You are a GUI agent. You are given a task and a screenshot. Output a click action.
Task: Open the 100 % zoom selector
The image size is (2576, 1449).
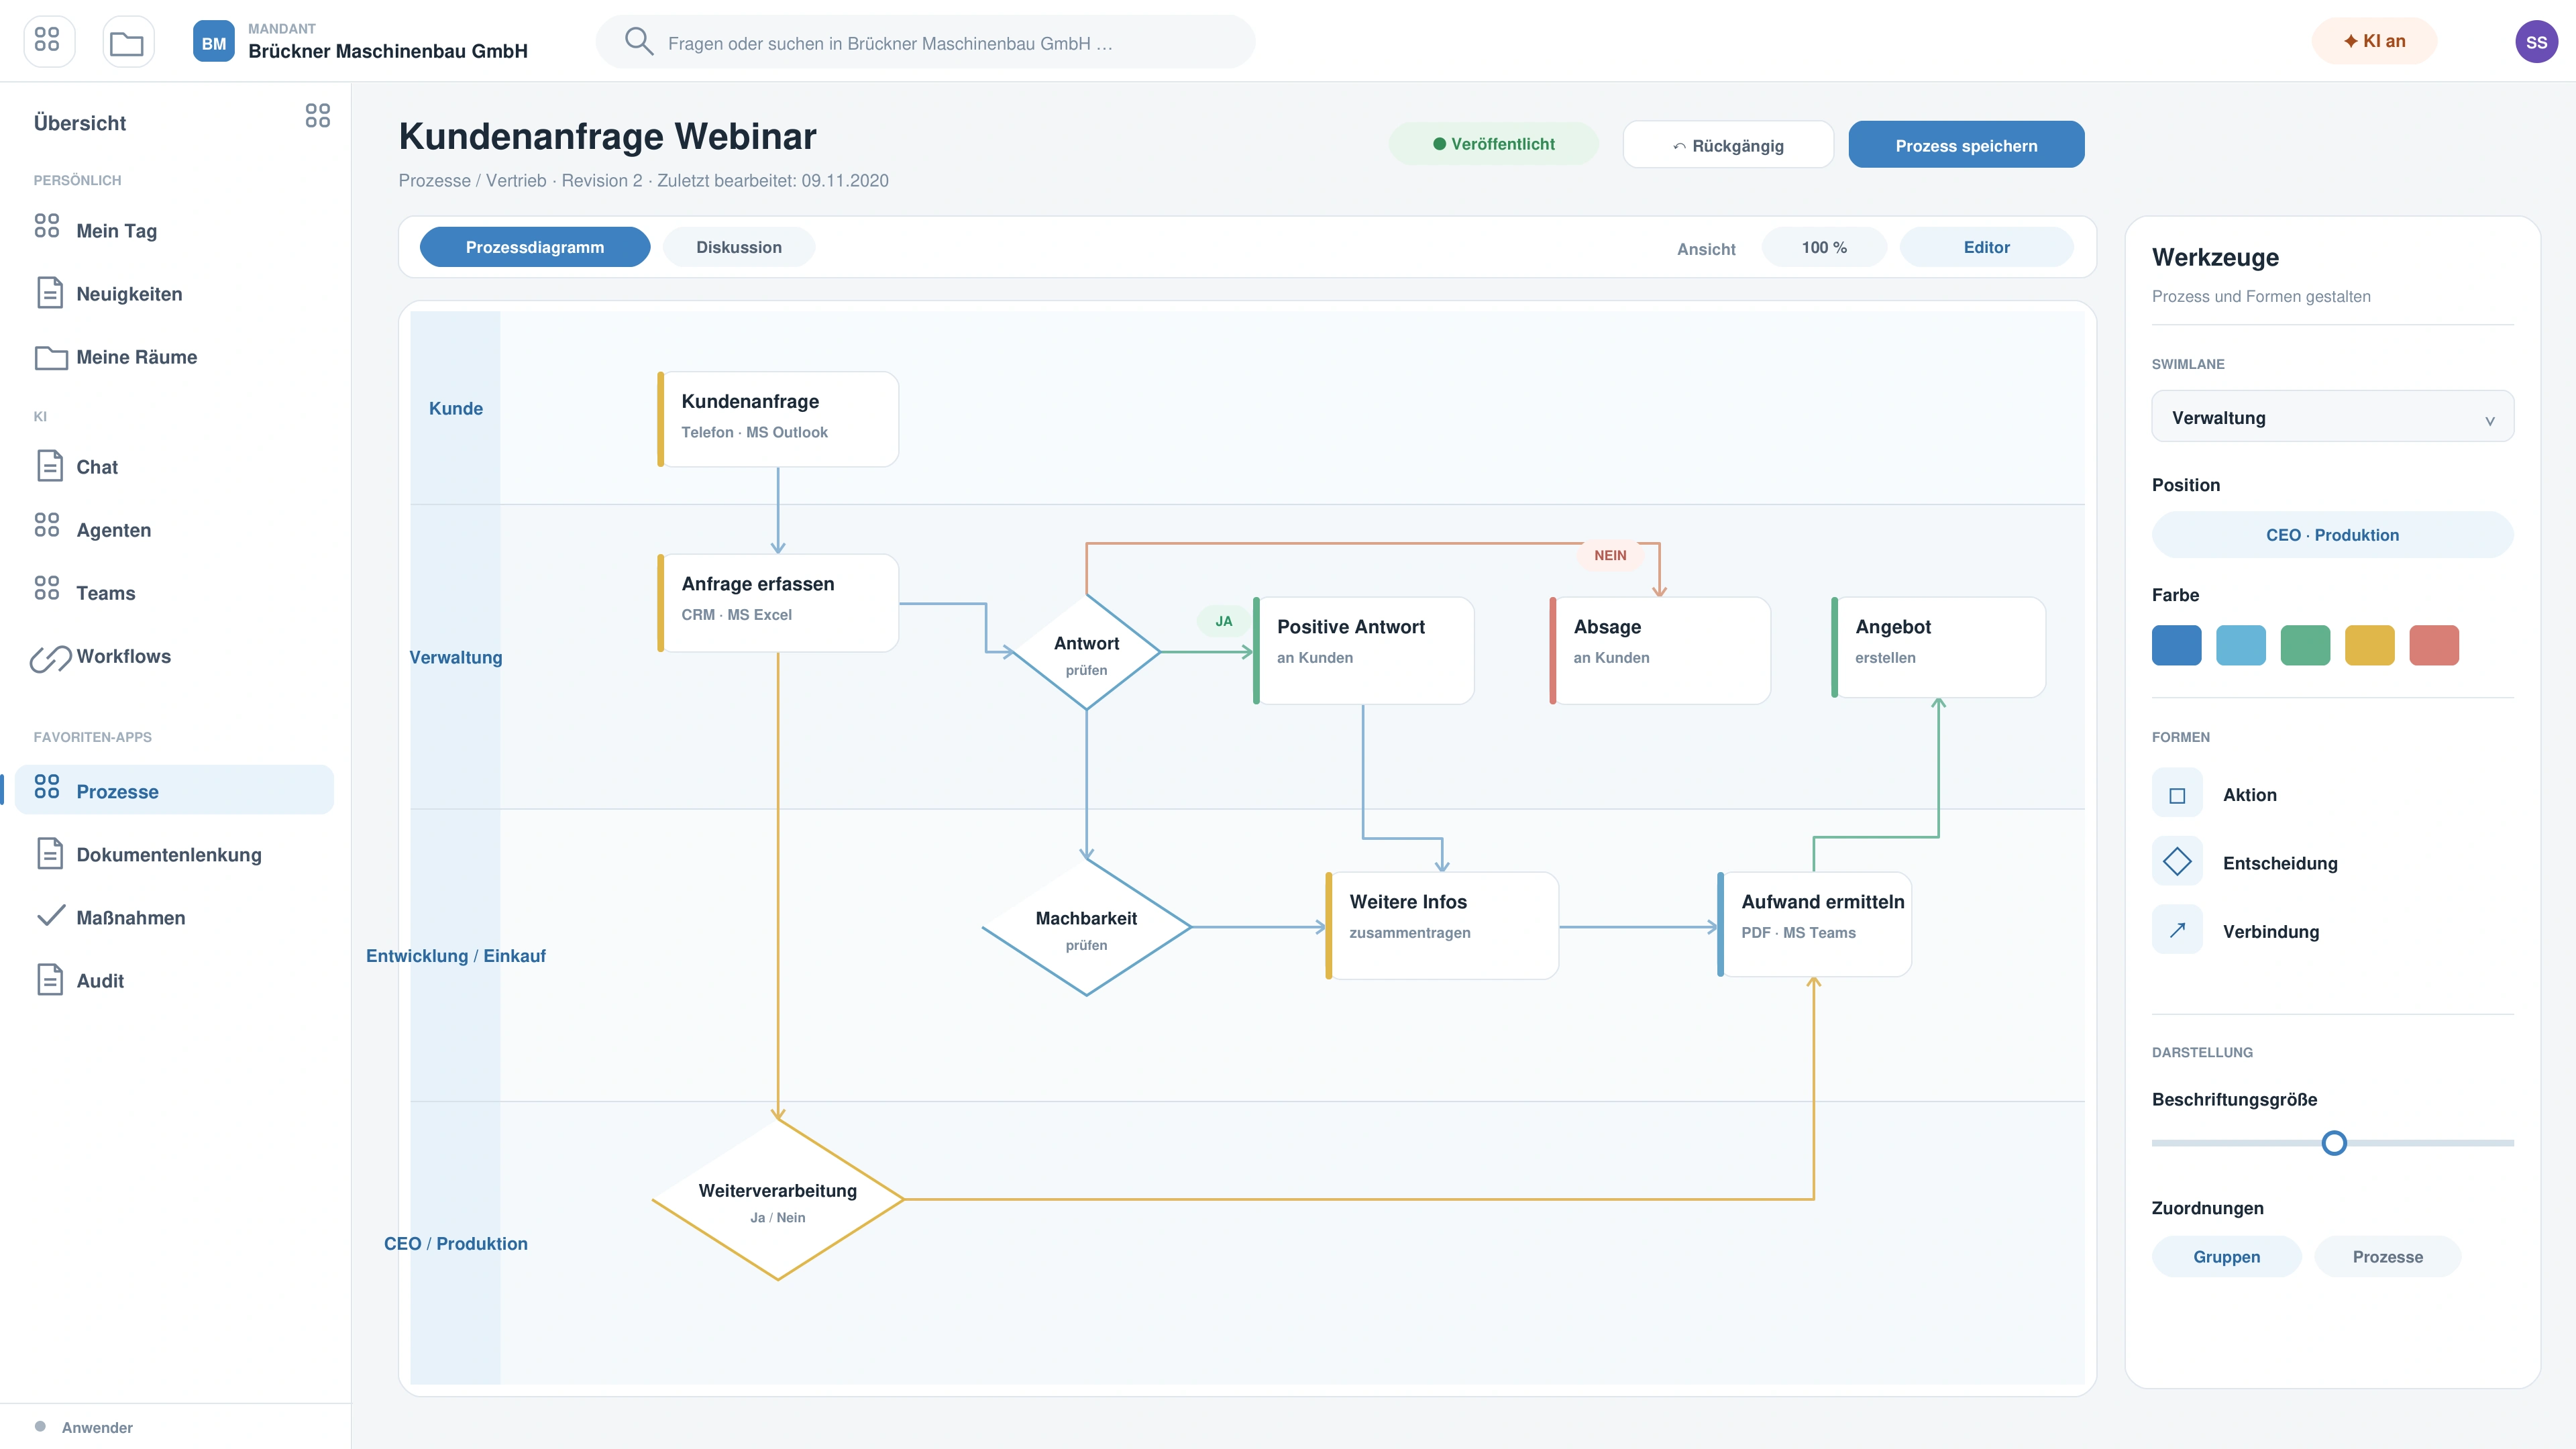[1824, 247]
